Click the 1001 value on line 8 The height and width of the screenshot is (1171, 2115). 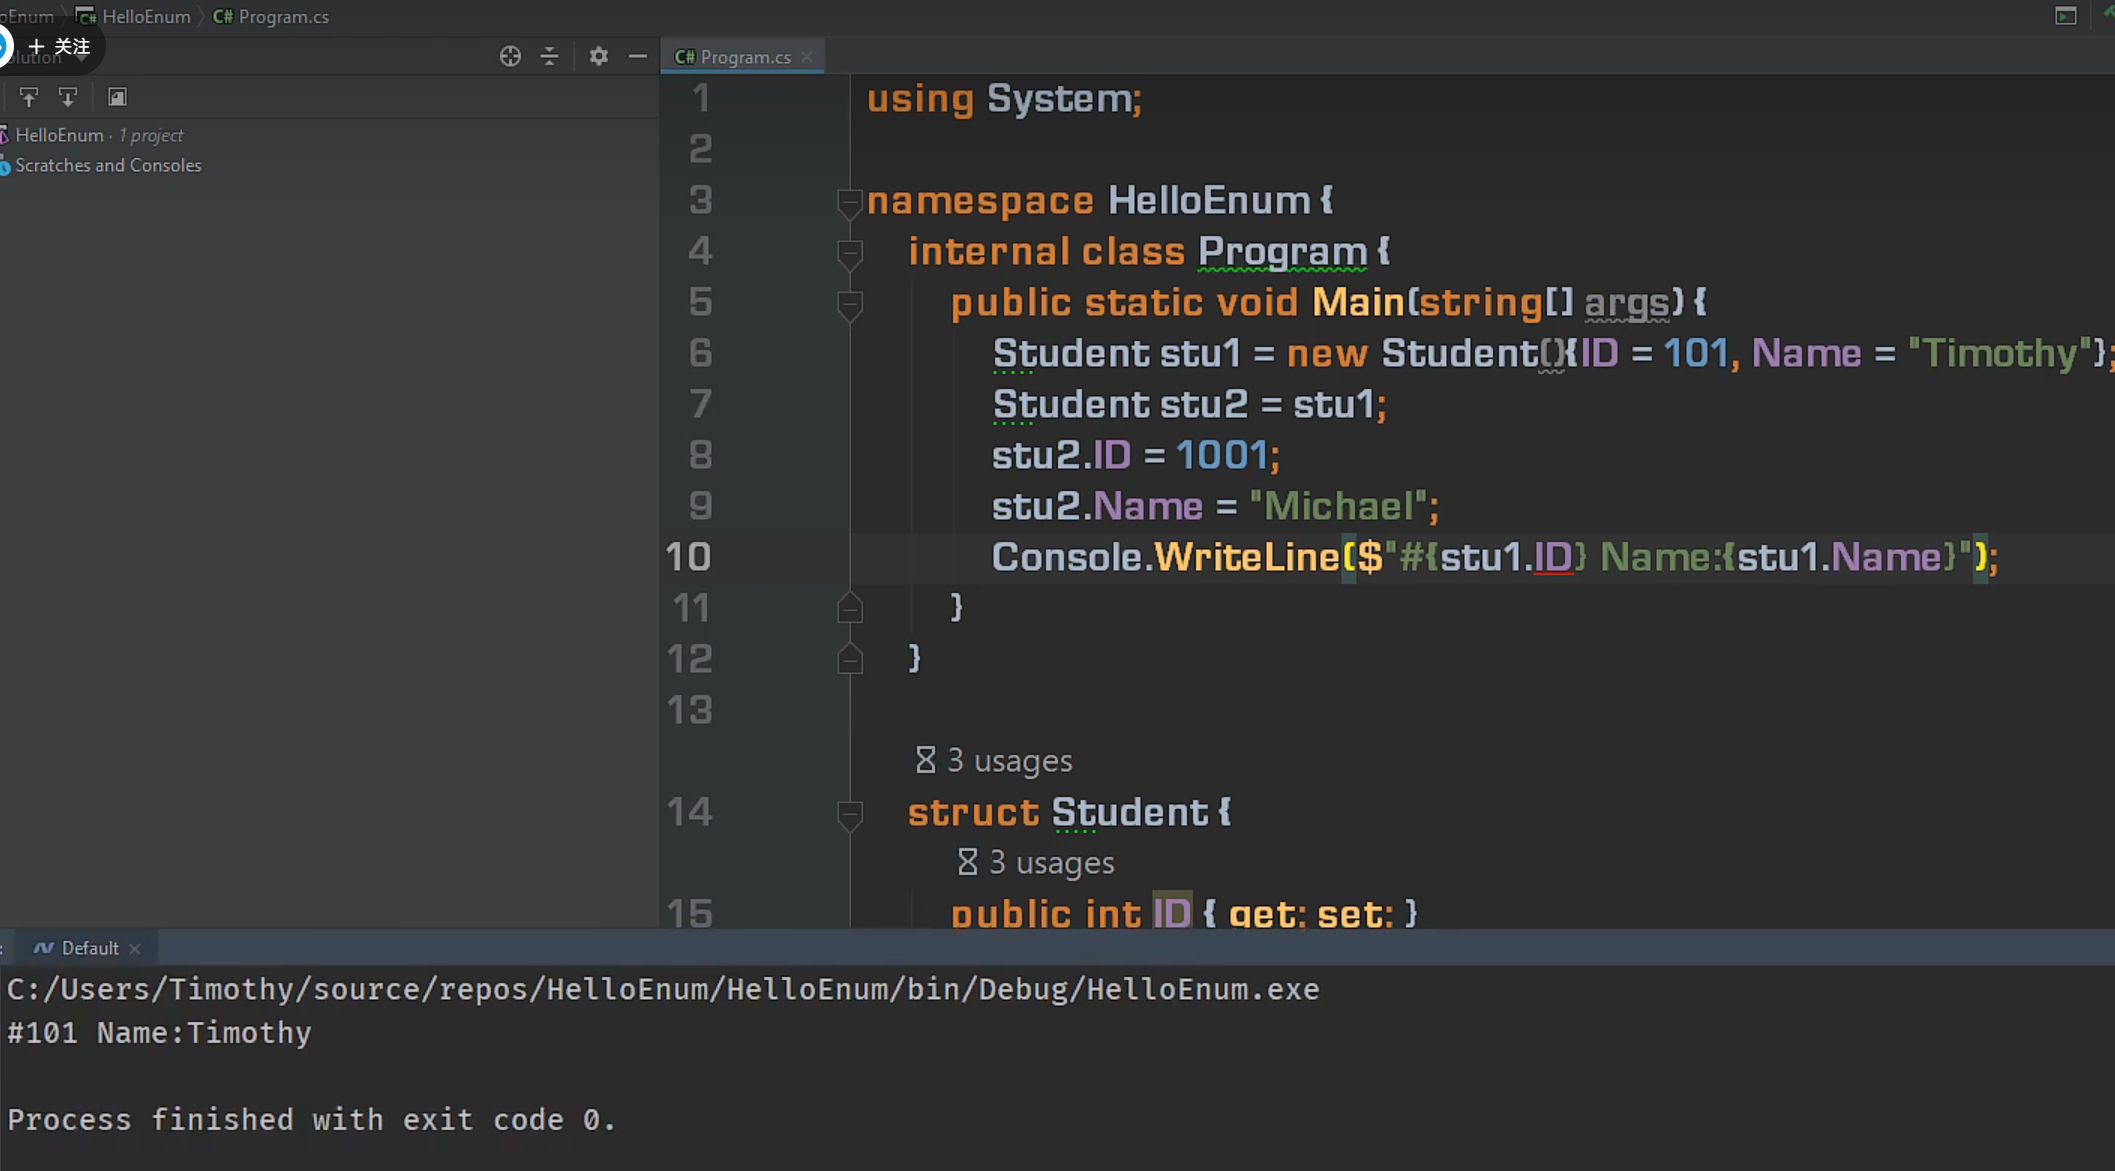(x=1222, y=455)
